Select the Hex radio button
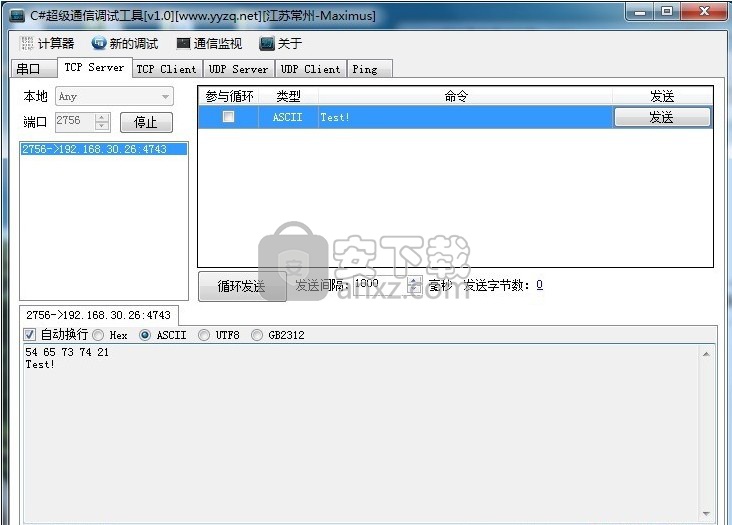 click(x=98, y=335)
